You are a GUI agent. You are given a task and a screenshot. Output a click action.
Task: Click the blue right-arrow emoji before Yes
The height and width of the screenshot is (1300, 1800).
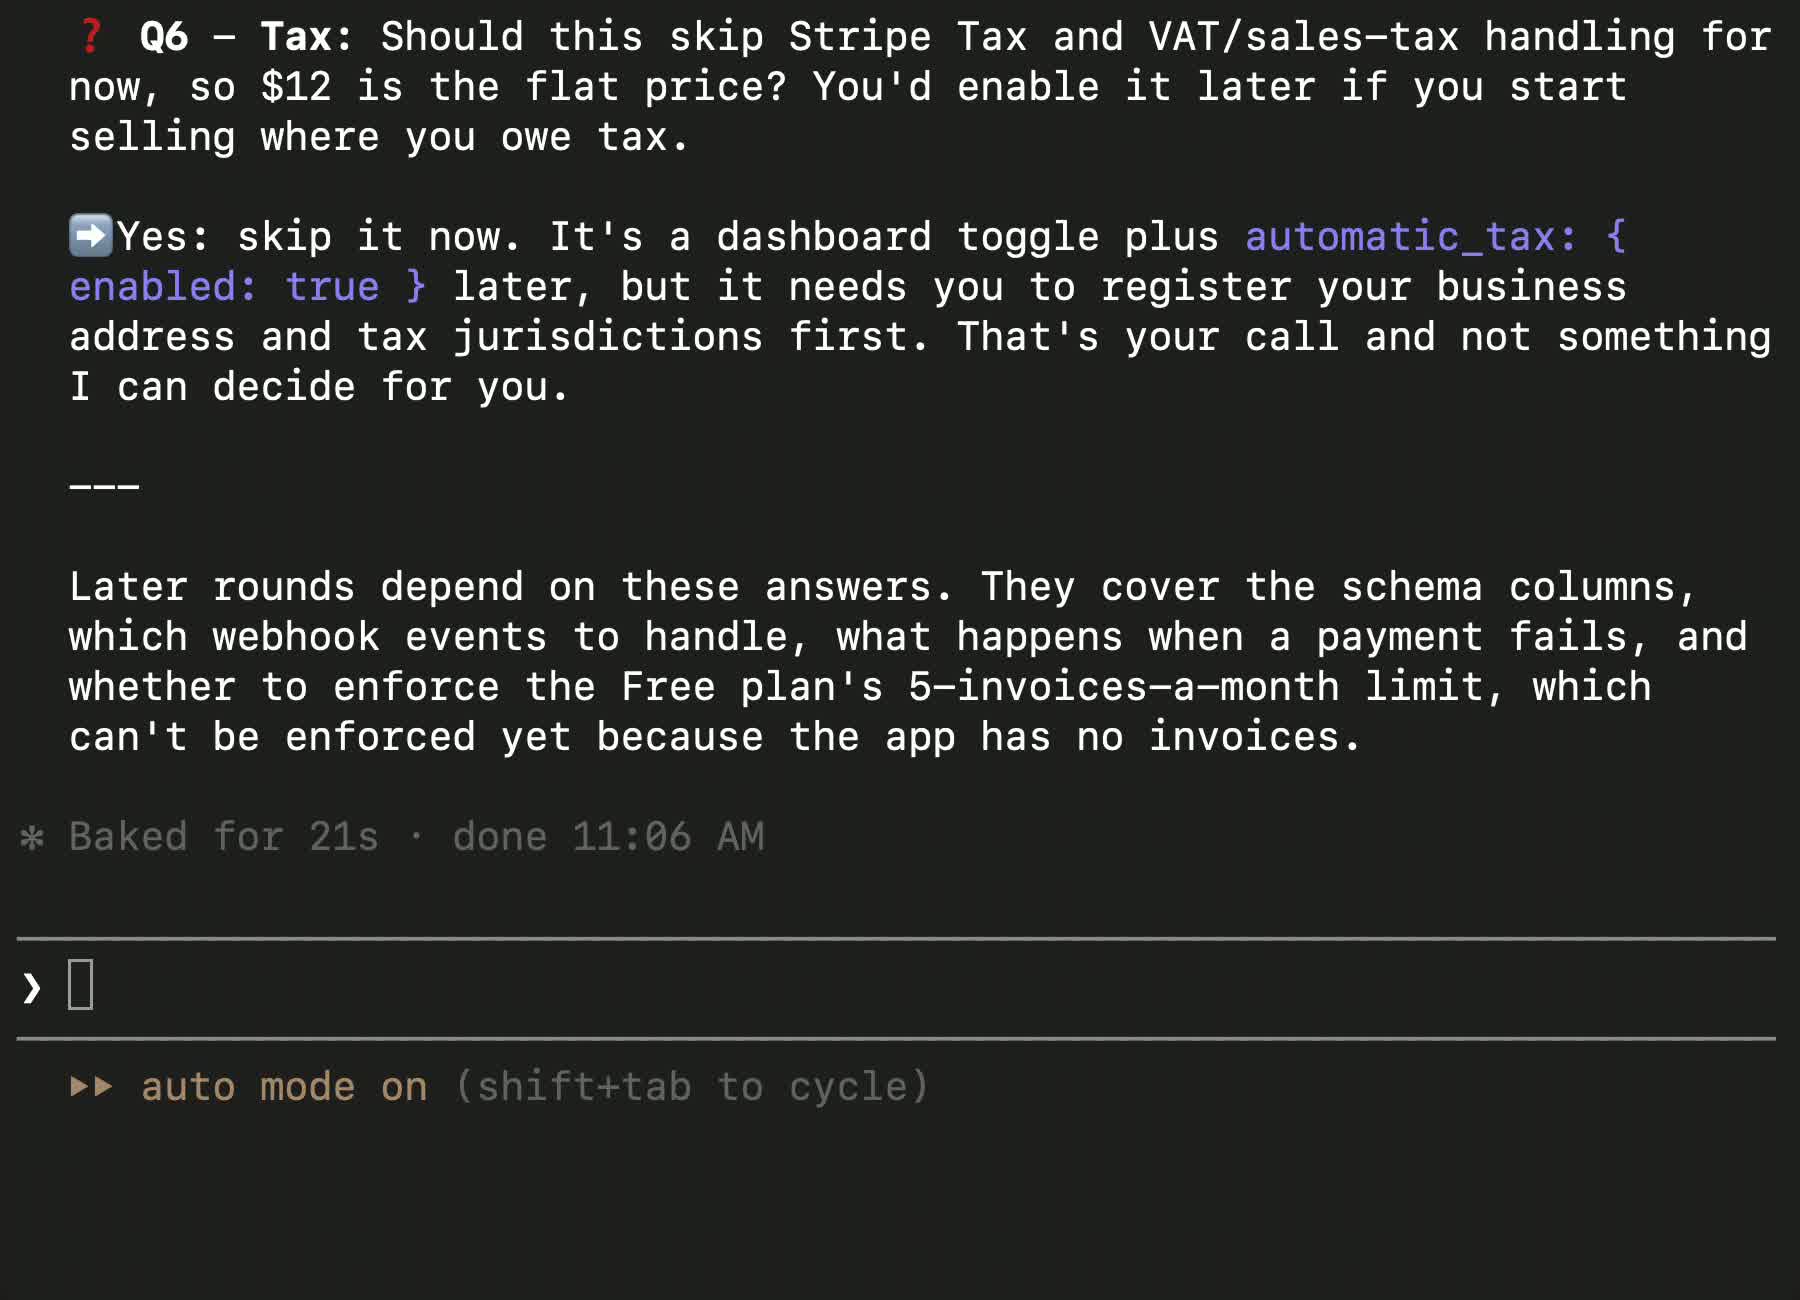tap(91, 236)
